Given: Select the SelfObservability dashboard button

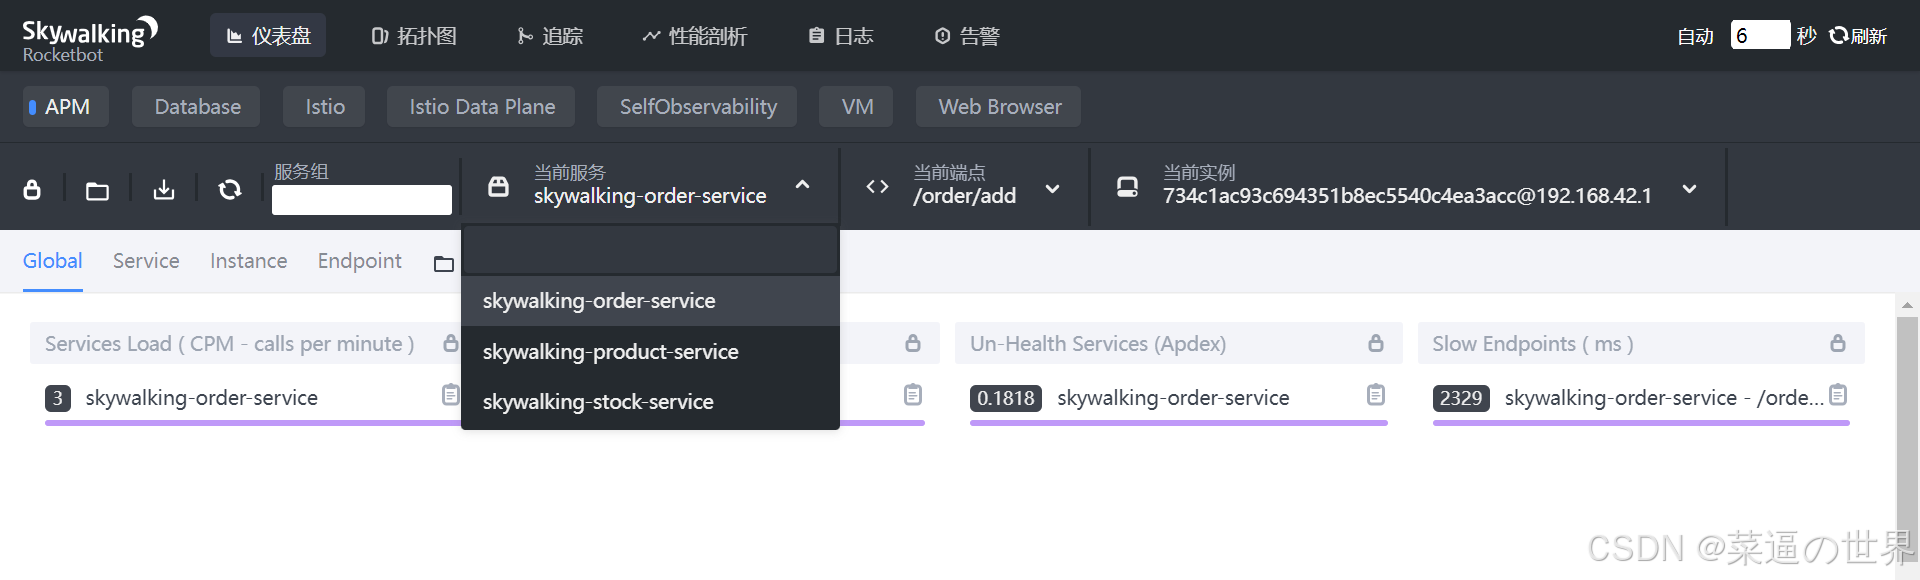Looking at the screenshot, I should pos(698,107).
